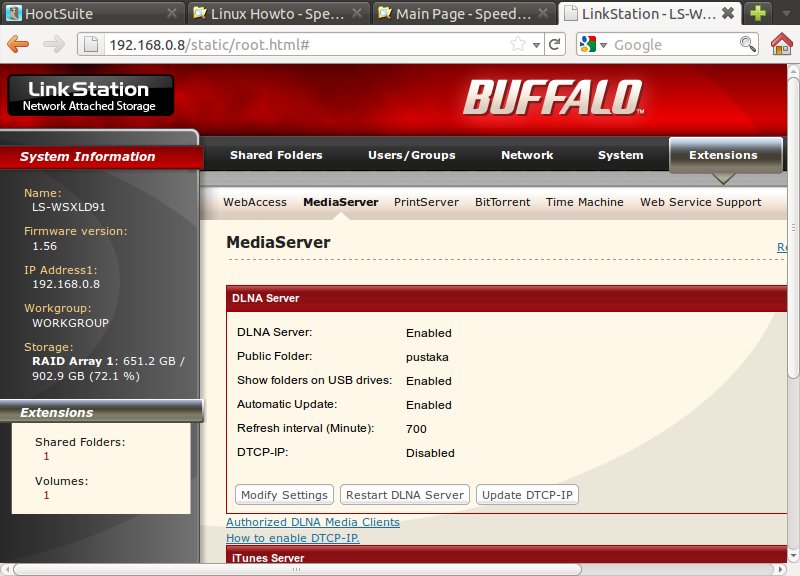Viewport: 800px width, 576px height.
Task: Open the PrintServer sub-tab
Action: click(426, 202)
